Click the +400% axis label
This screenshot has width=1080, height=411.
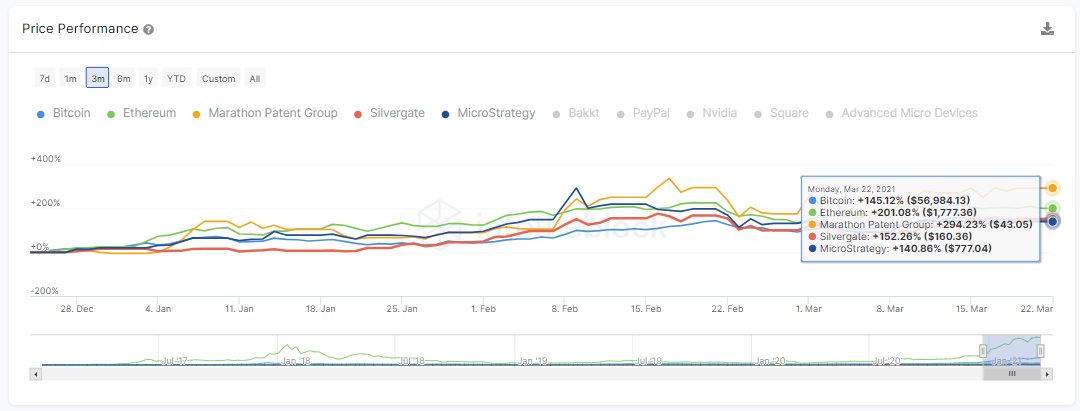click(x=45, y=159)
